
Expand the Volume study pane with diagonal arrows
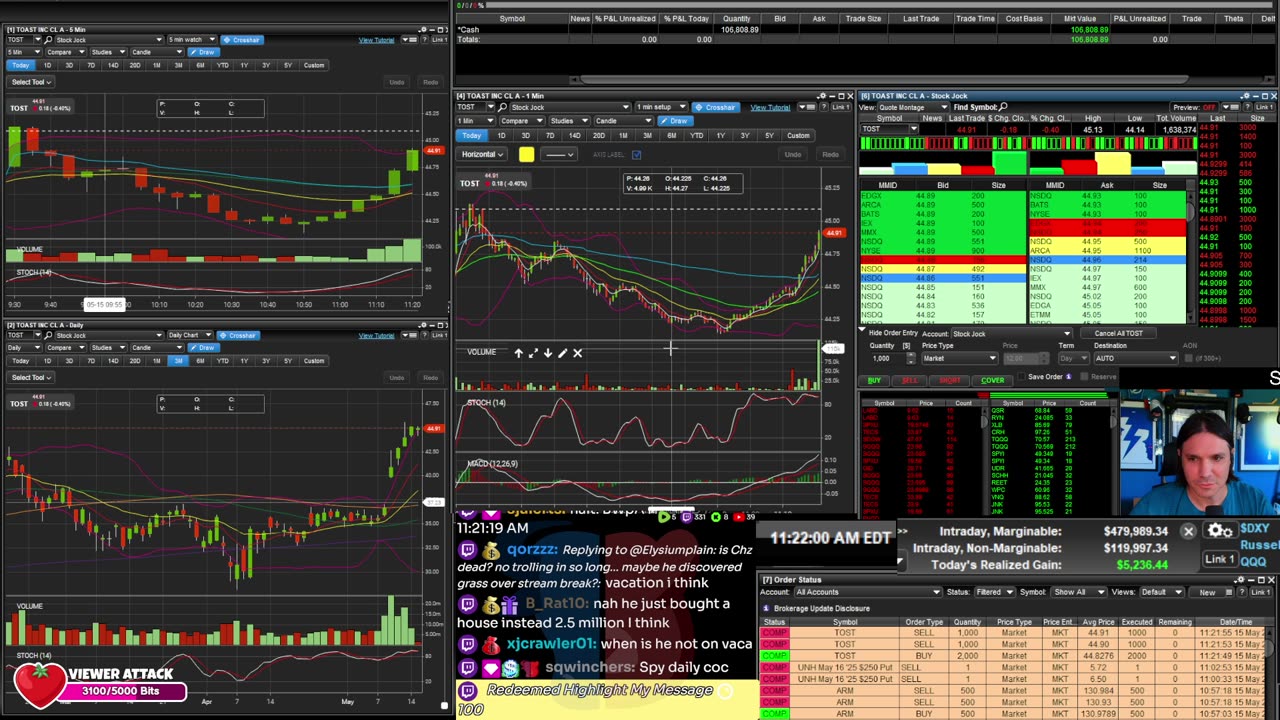pyautogui.click(x=533, y=353)
